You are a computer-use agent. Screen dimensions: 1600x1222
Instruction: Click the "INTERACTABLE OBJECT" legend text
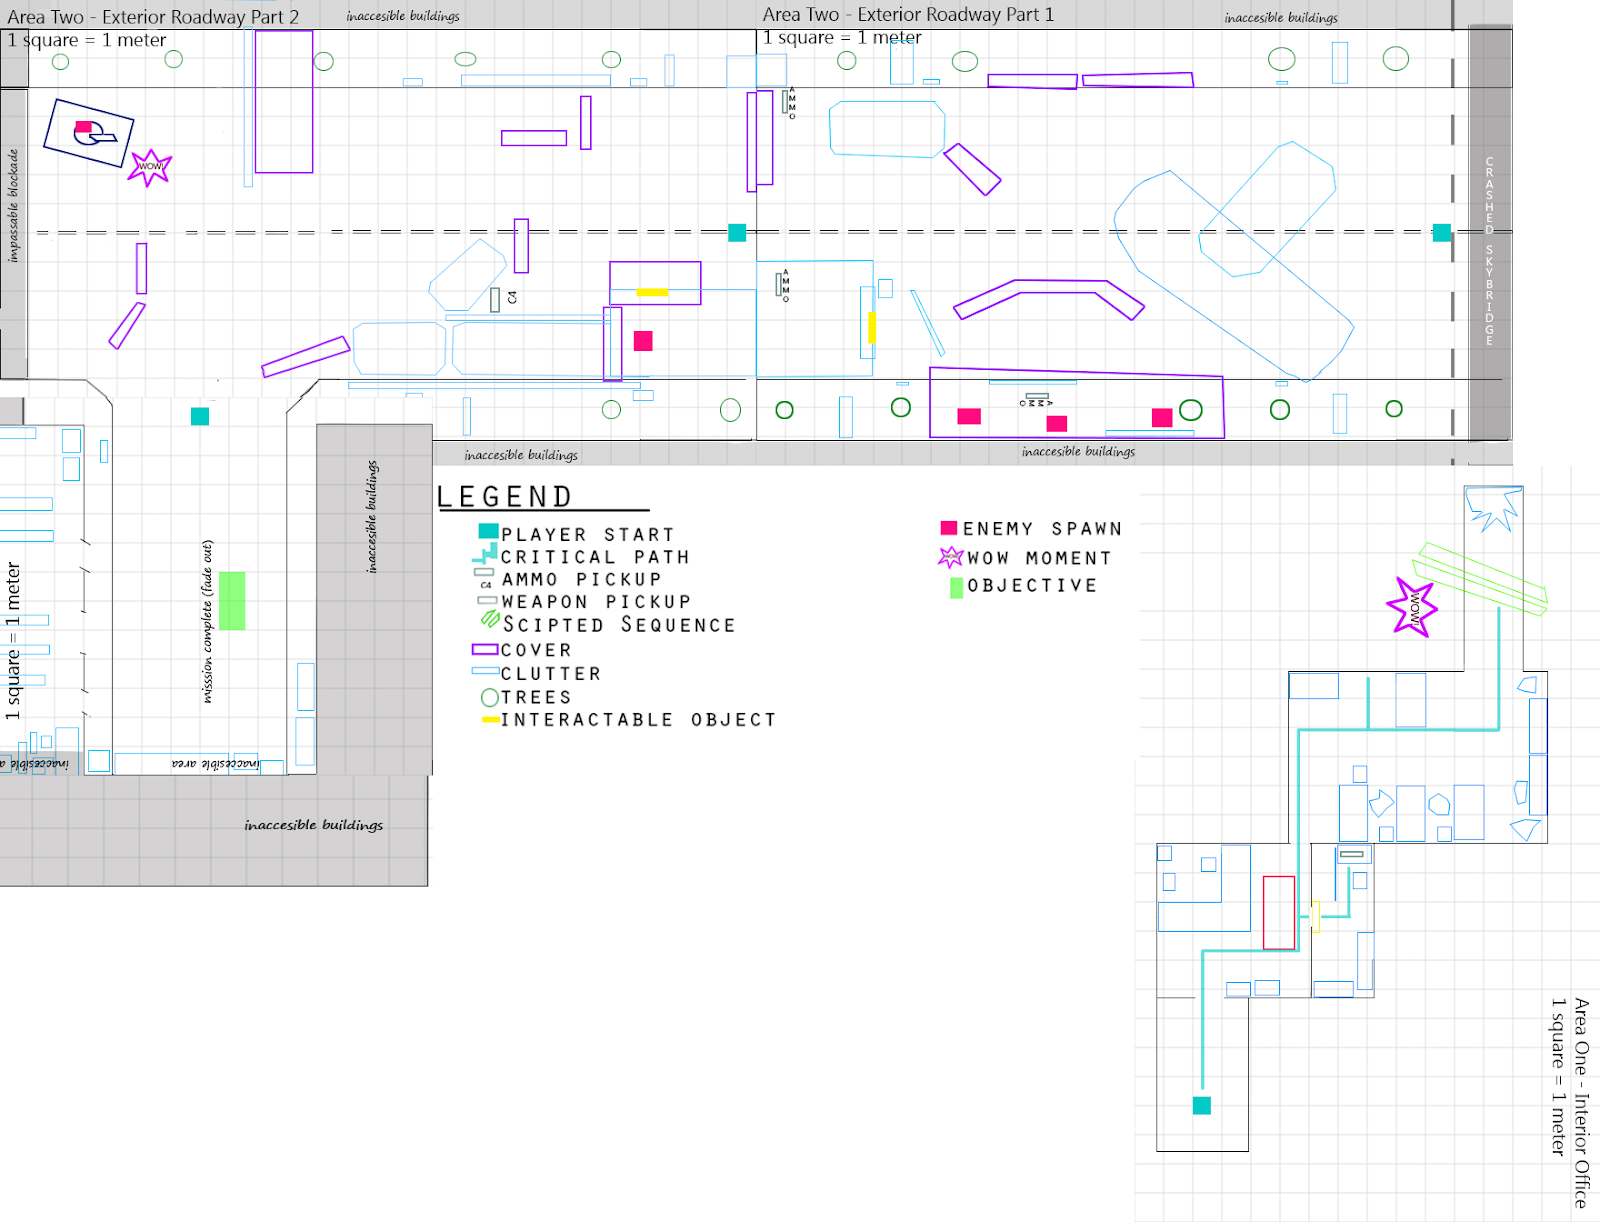pyautogui.click(x=639, y=720)
